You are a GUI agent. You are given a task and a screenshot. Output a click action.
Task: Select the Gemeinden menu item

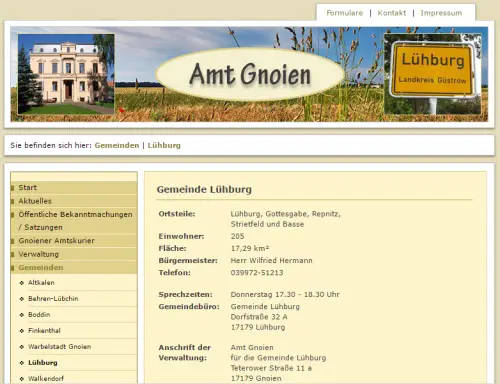(x=74, y=267)
